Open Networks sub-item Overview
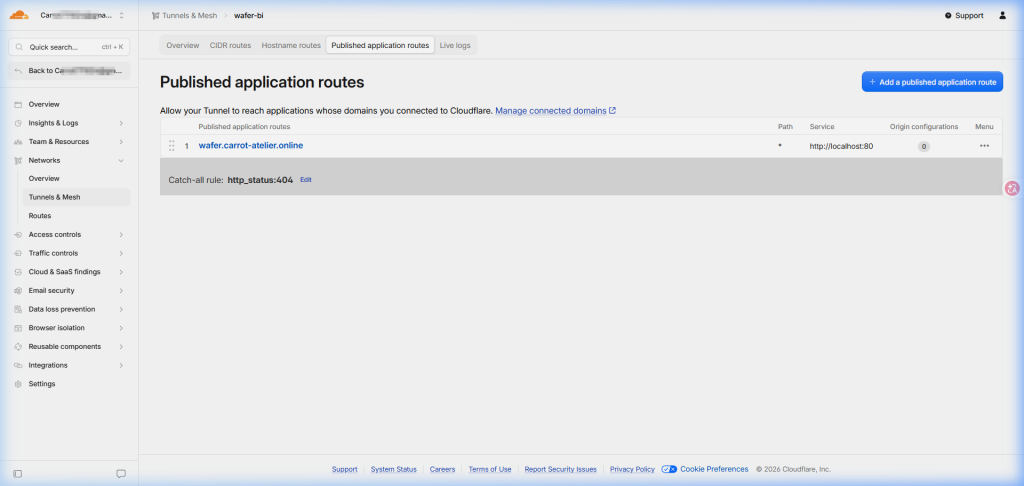This screenshot has height=486, width=1024. pos(44,178)
